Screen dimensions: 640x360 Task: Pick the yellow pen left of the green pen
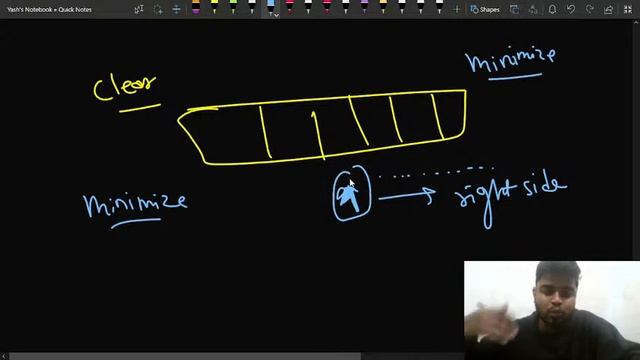click(214, 7)
